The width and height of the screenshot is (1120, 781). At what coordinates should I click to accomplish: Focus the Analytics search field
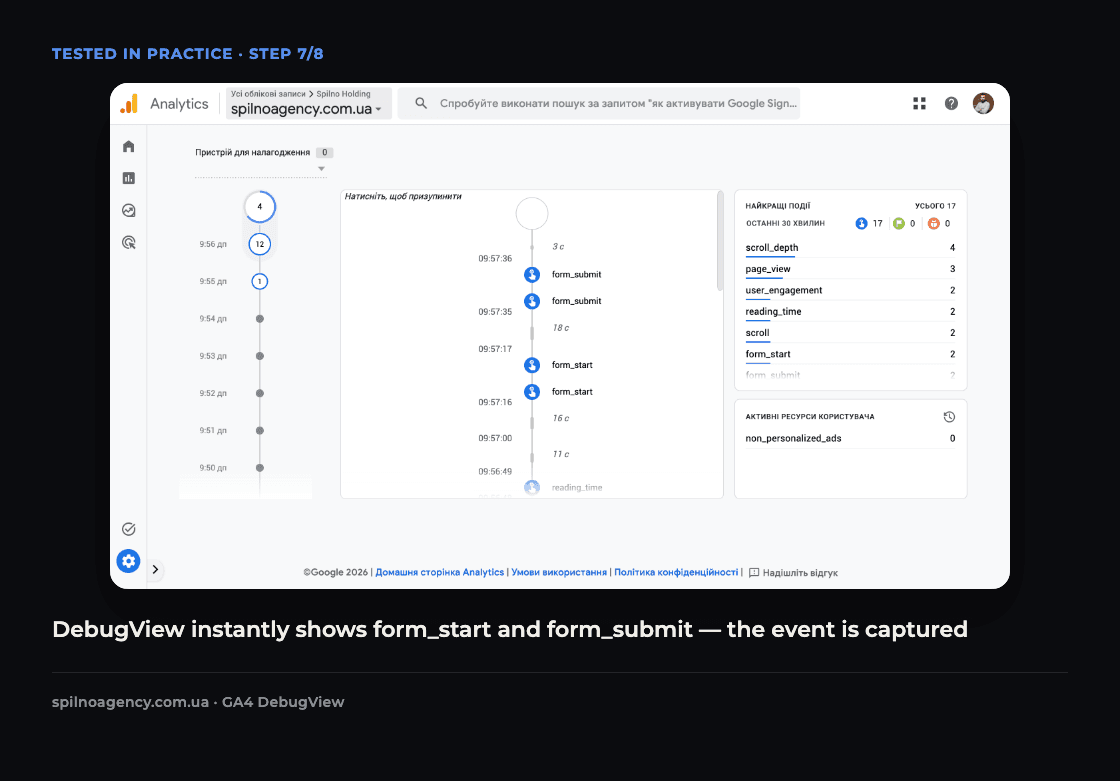click(599, 104)
